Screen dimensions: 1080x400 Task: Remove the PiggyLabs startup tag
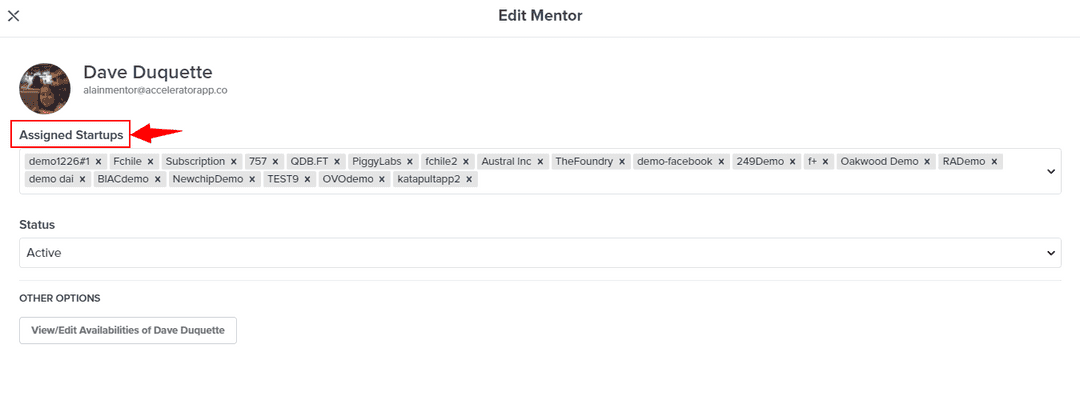[409, 161]
